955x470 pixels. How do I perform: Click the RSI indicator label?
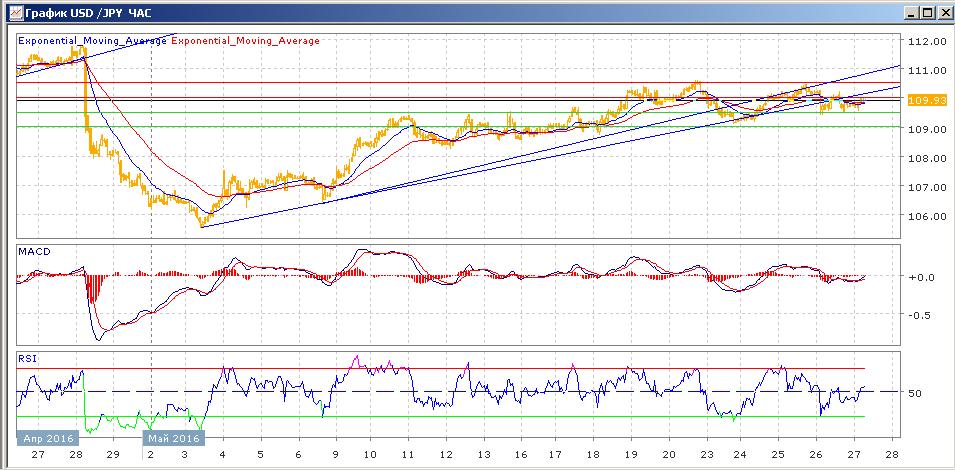[27, 359]
